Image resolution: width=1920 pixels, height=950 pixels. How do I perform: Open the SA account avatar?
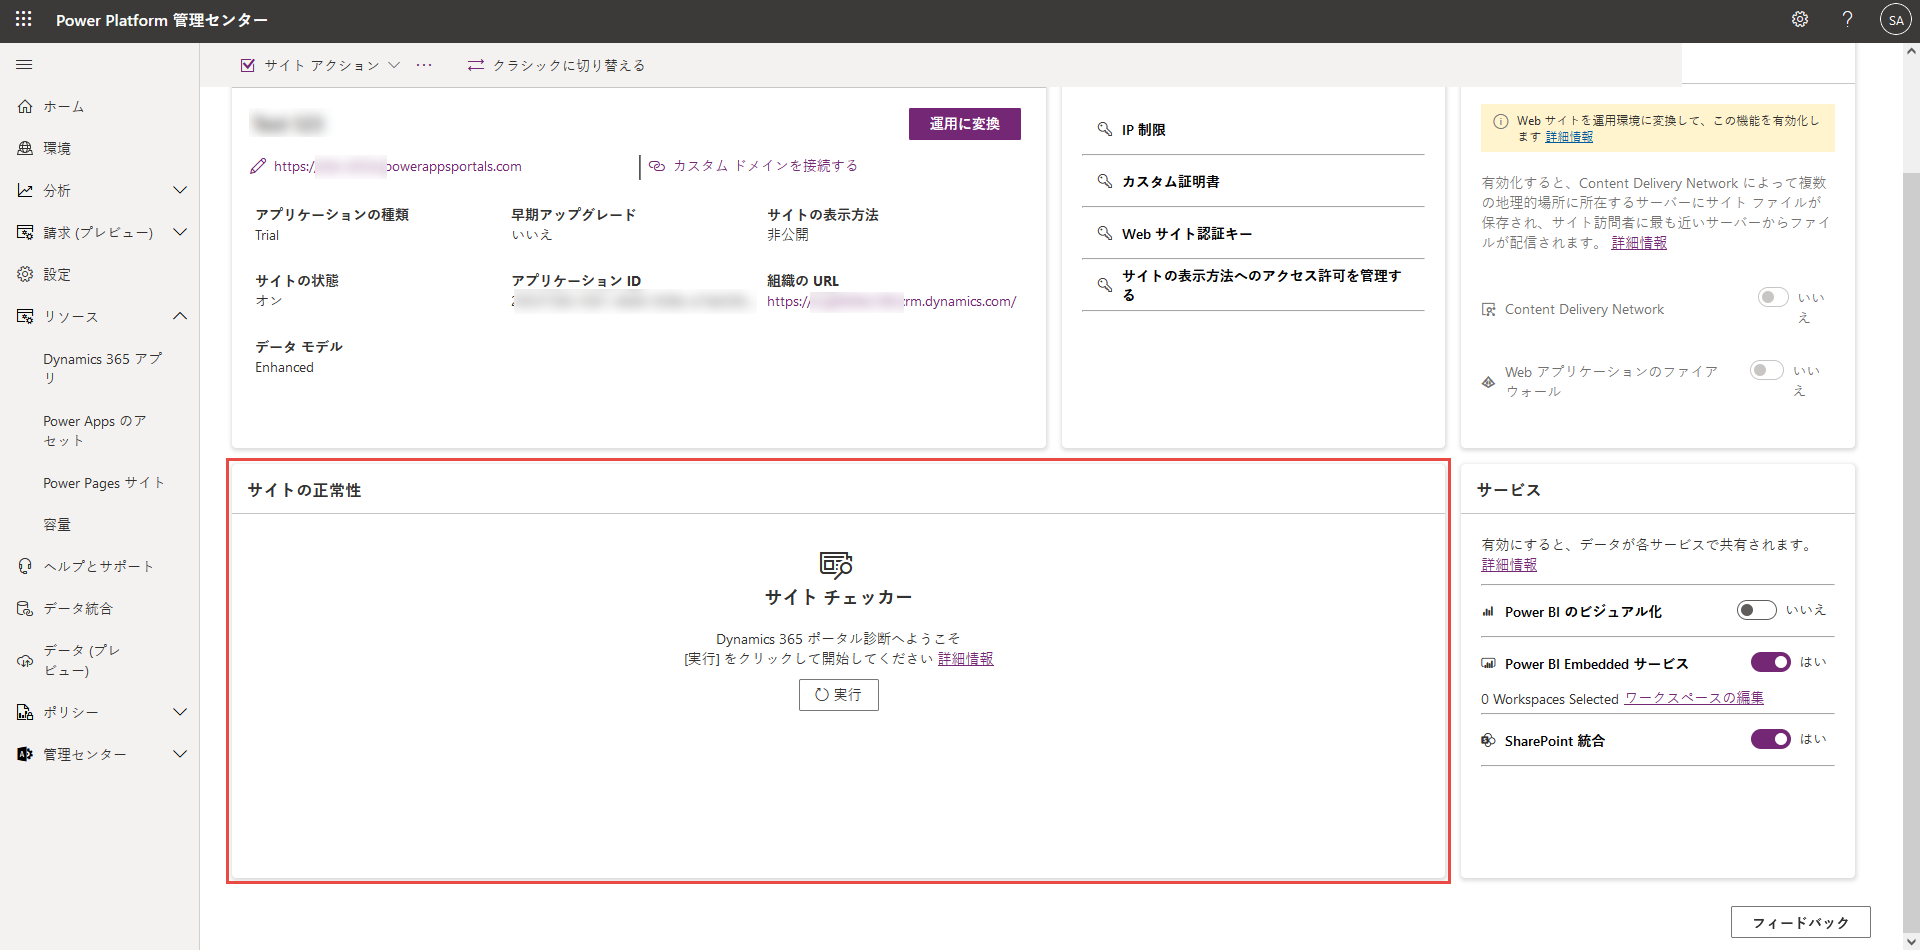tap(1895, 20)
